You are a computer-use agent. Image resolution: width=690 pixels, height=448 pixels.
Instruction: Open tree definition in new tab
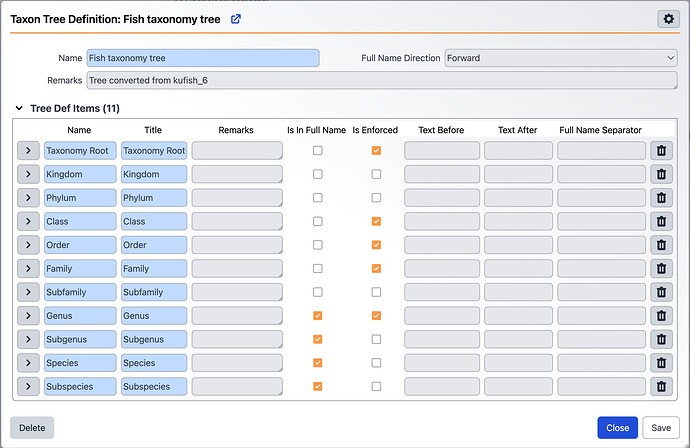tap(236, 19)
